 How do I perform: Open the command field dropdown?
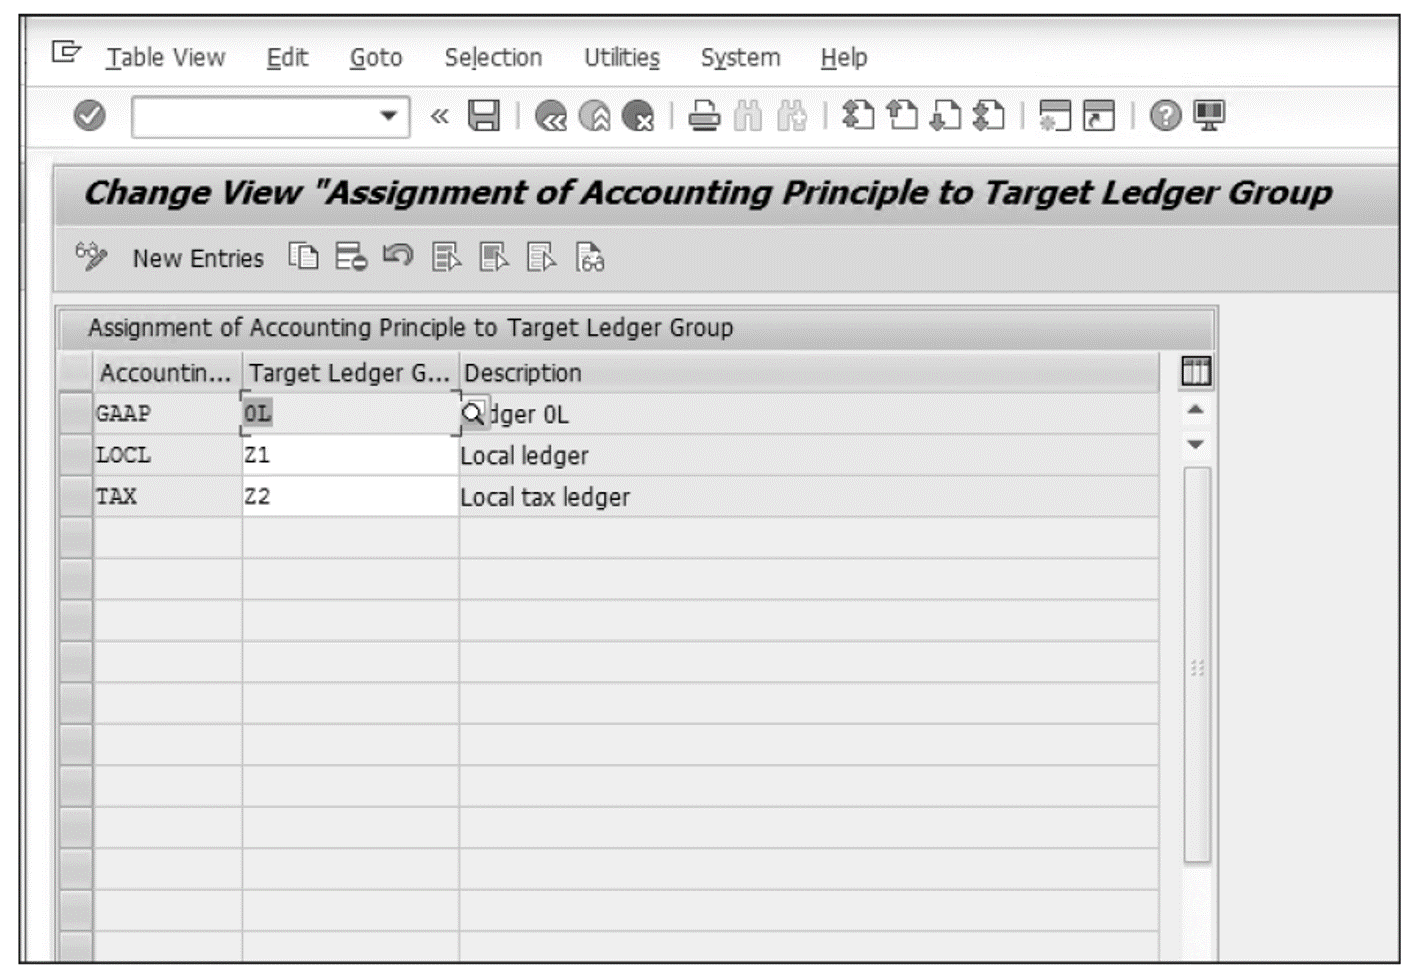tap(390, 117)
